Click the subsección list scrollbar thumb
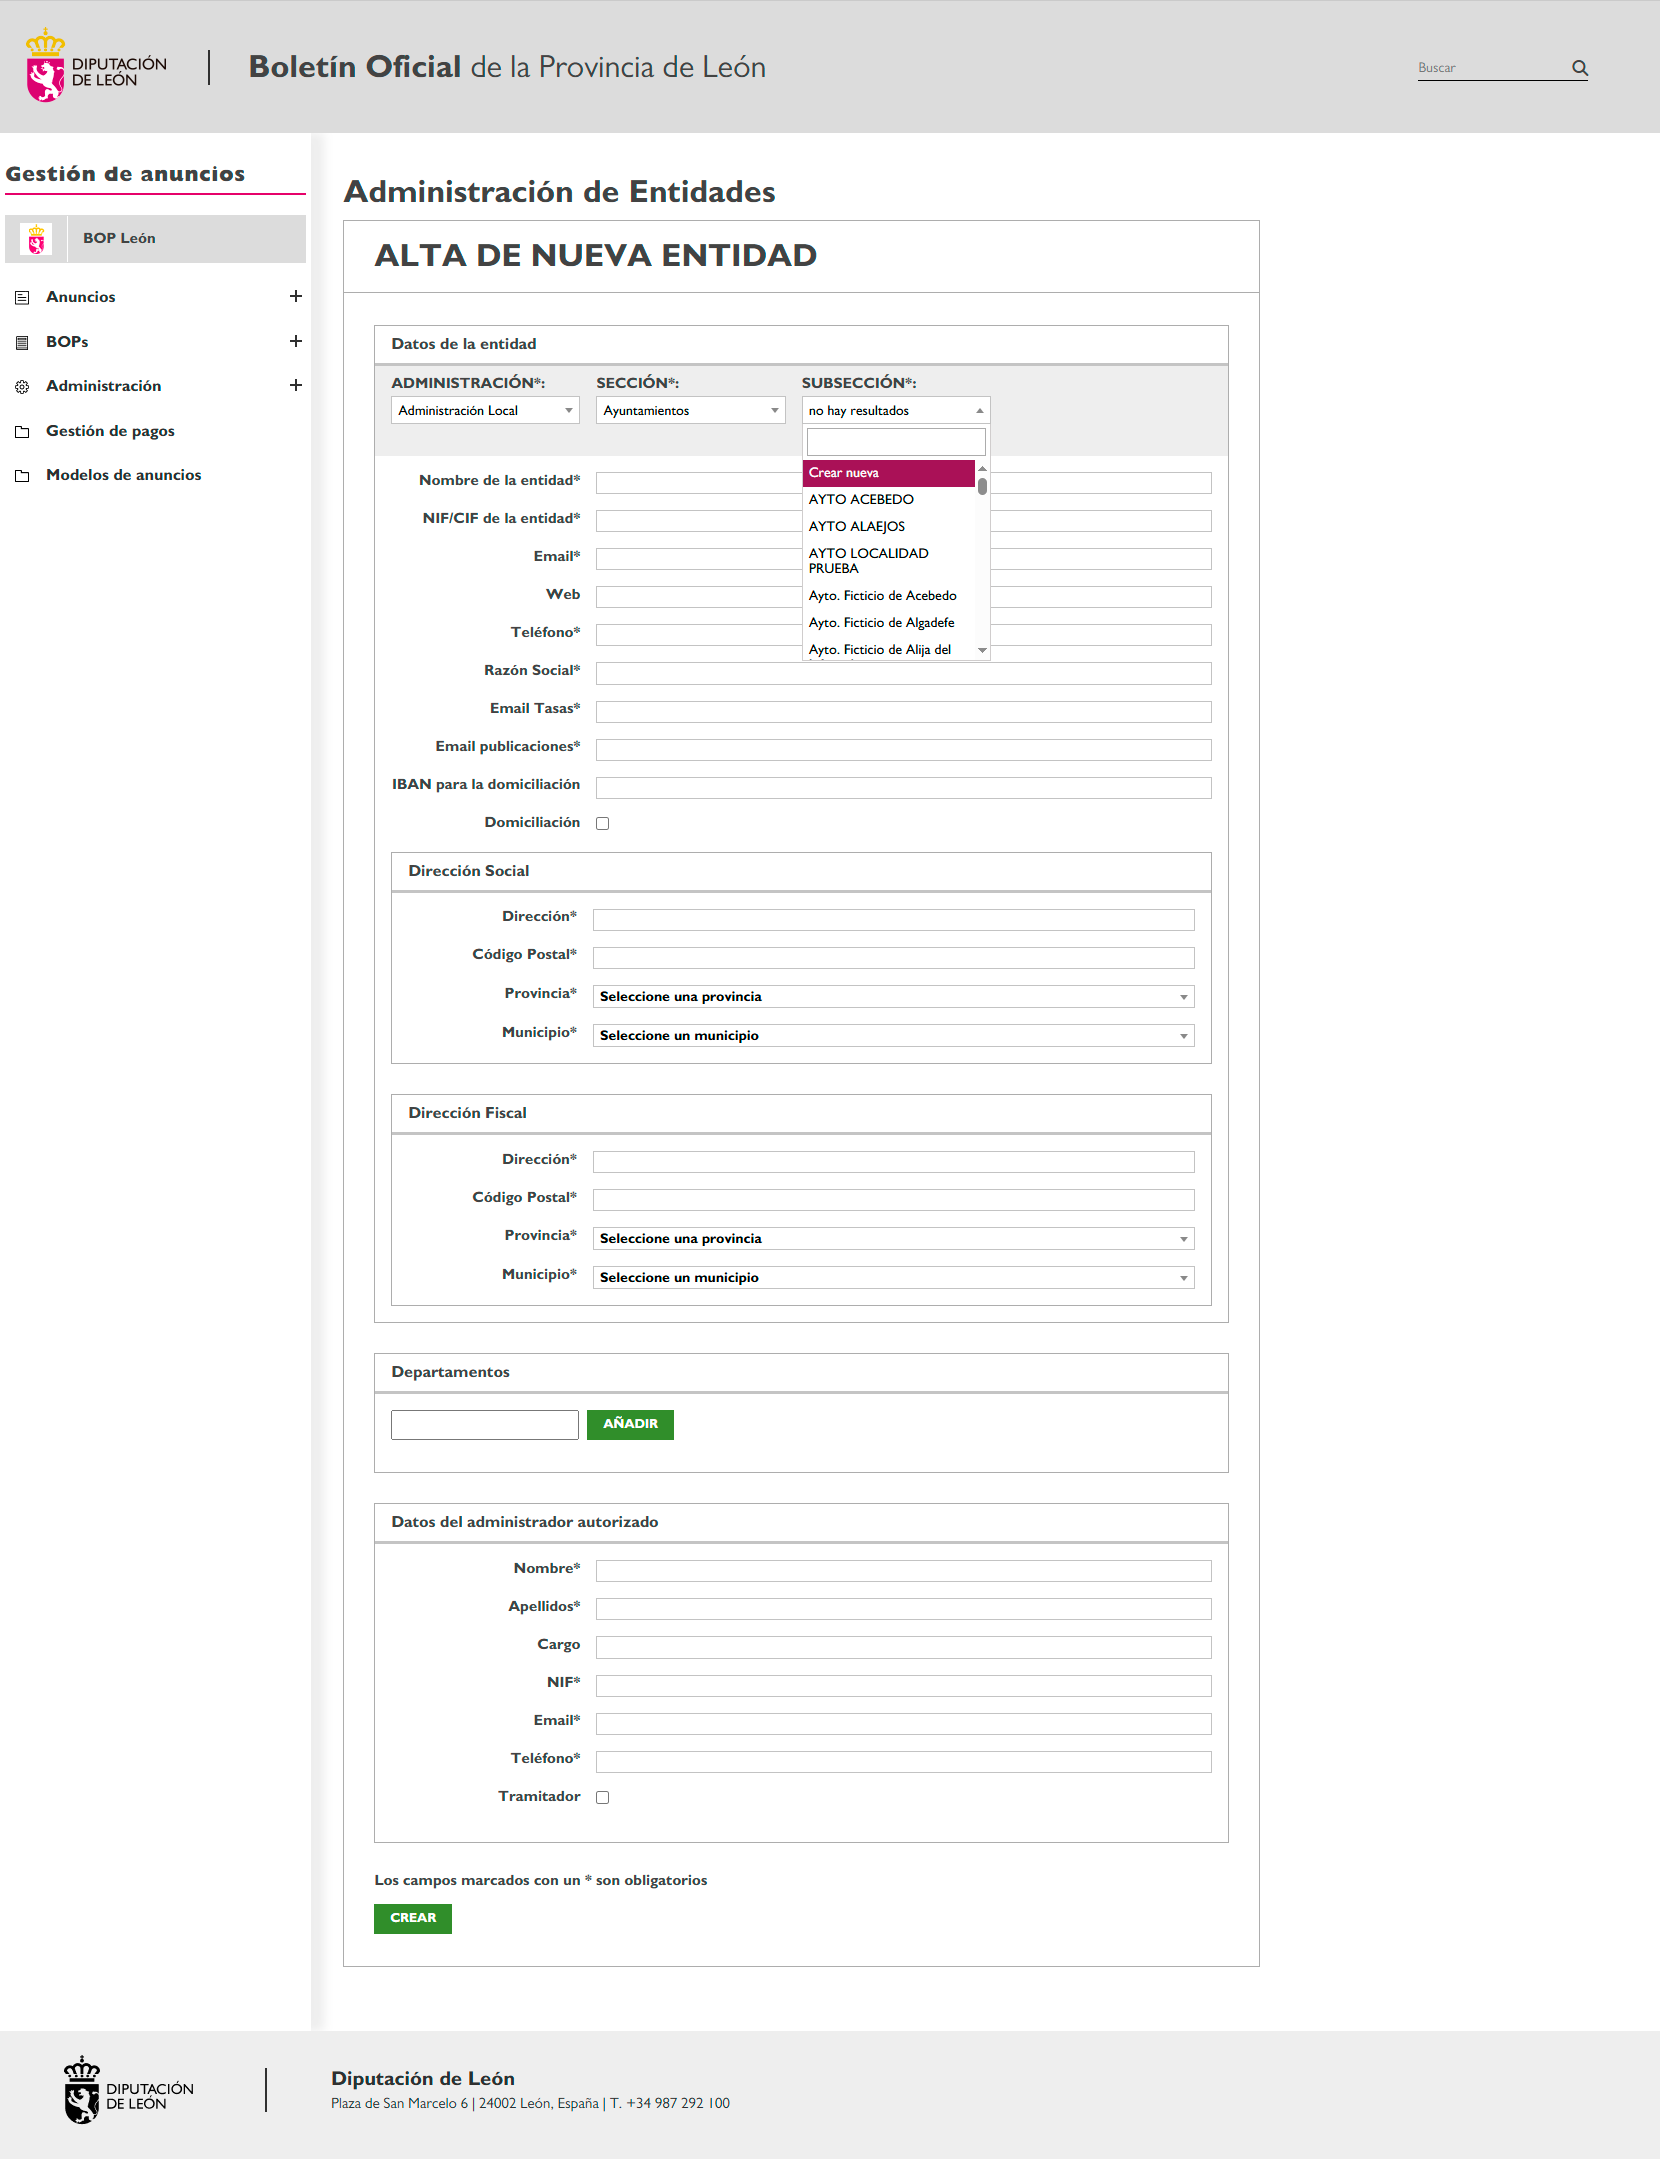This screenshot has height=2159, width=1660. click(983, 487)
